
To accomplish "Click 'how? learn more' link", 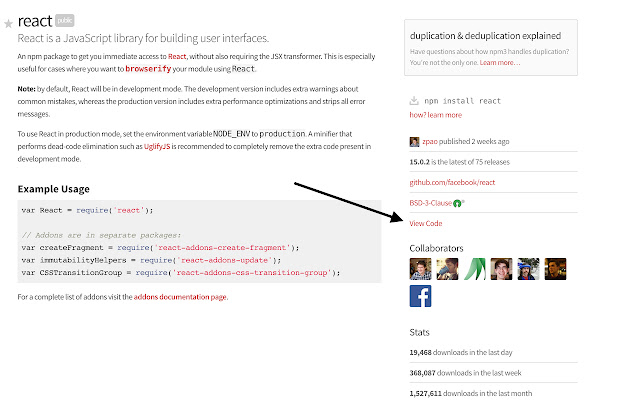I will [436, 115].
